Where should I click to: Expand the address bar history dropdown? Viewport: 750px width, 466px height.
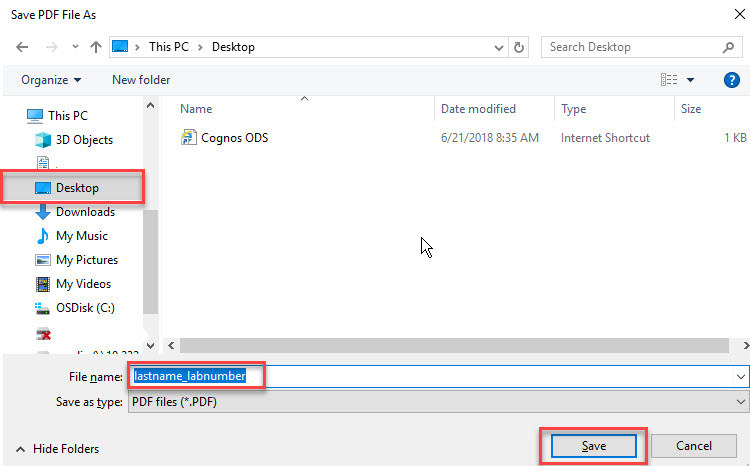coord(498,47)
